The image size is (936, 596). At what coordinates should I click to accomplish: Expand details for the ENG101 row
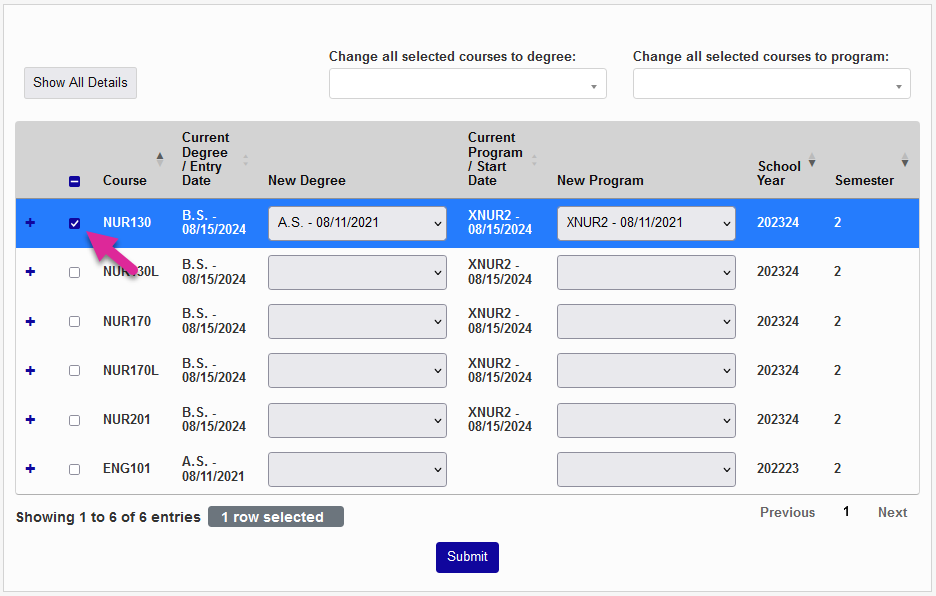pos(29,468)
